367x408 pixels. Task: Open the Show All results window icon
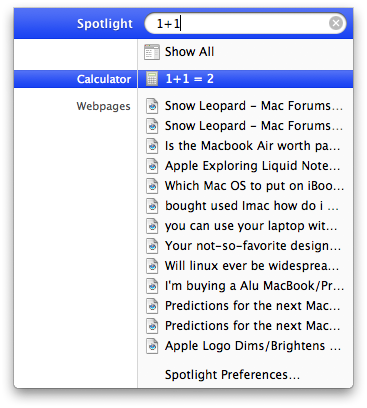point(152,52)
